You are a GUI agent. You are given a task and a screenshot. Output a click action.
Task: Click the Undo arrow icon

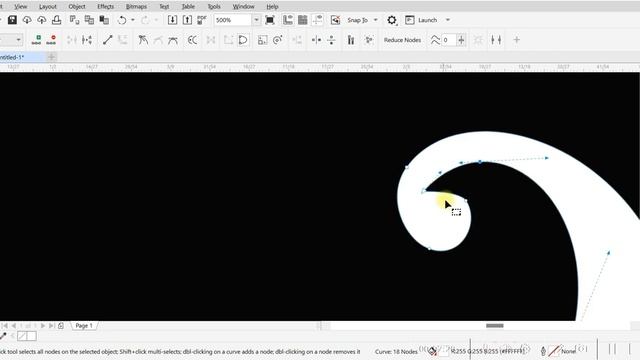(122, 20)
